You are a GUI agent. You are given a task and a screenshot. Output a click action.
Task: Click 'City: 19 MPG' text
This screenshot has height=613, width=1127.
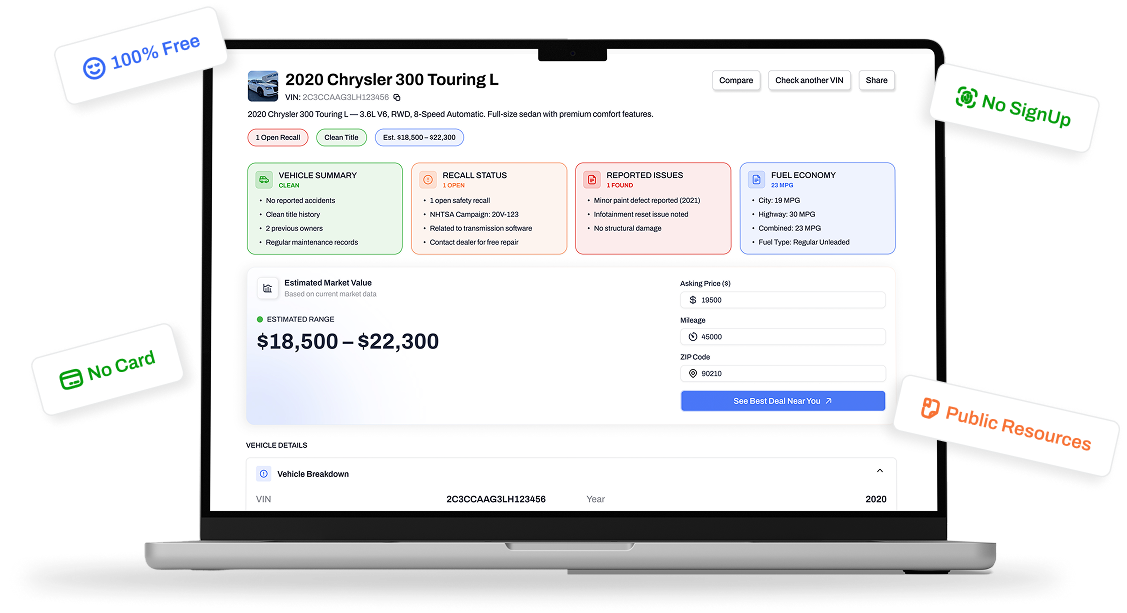click(x=778, y=201)
